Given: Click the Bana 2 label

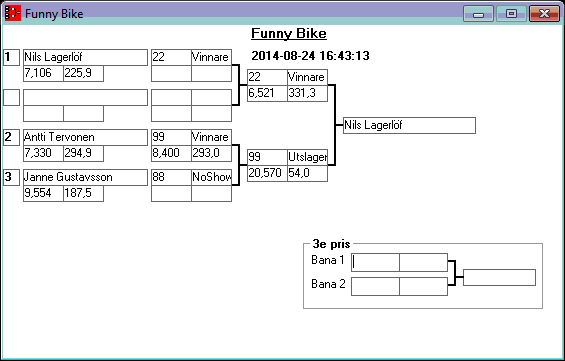Looking at the screenshot, I should (328, 284).
